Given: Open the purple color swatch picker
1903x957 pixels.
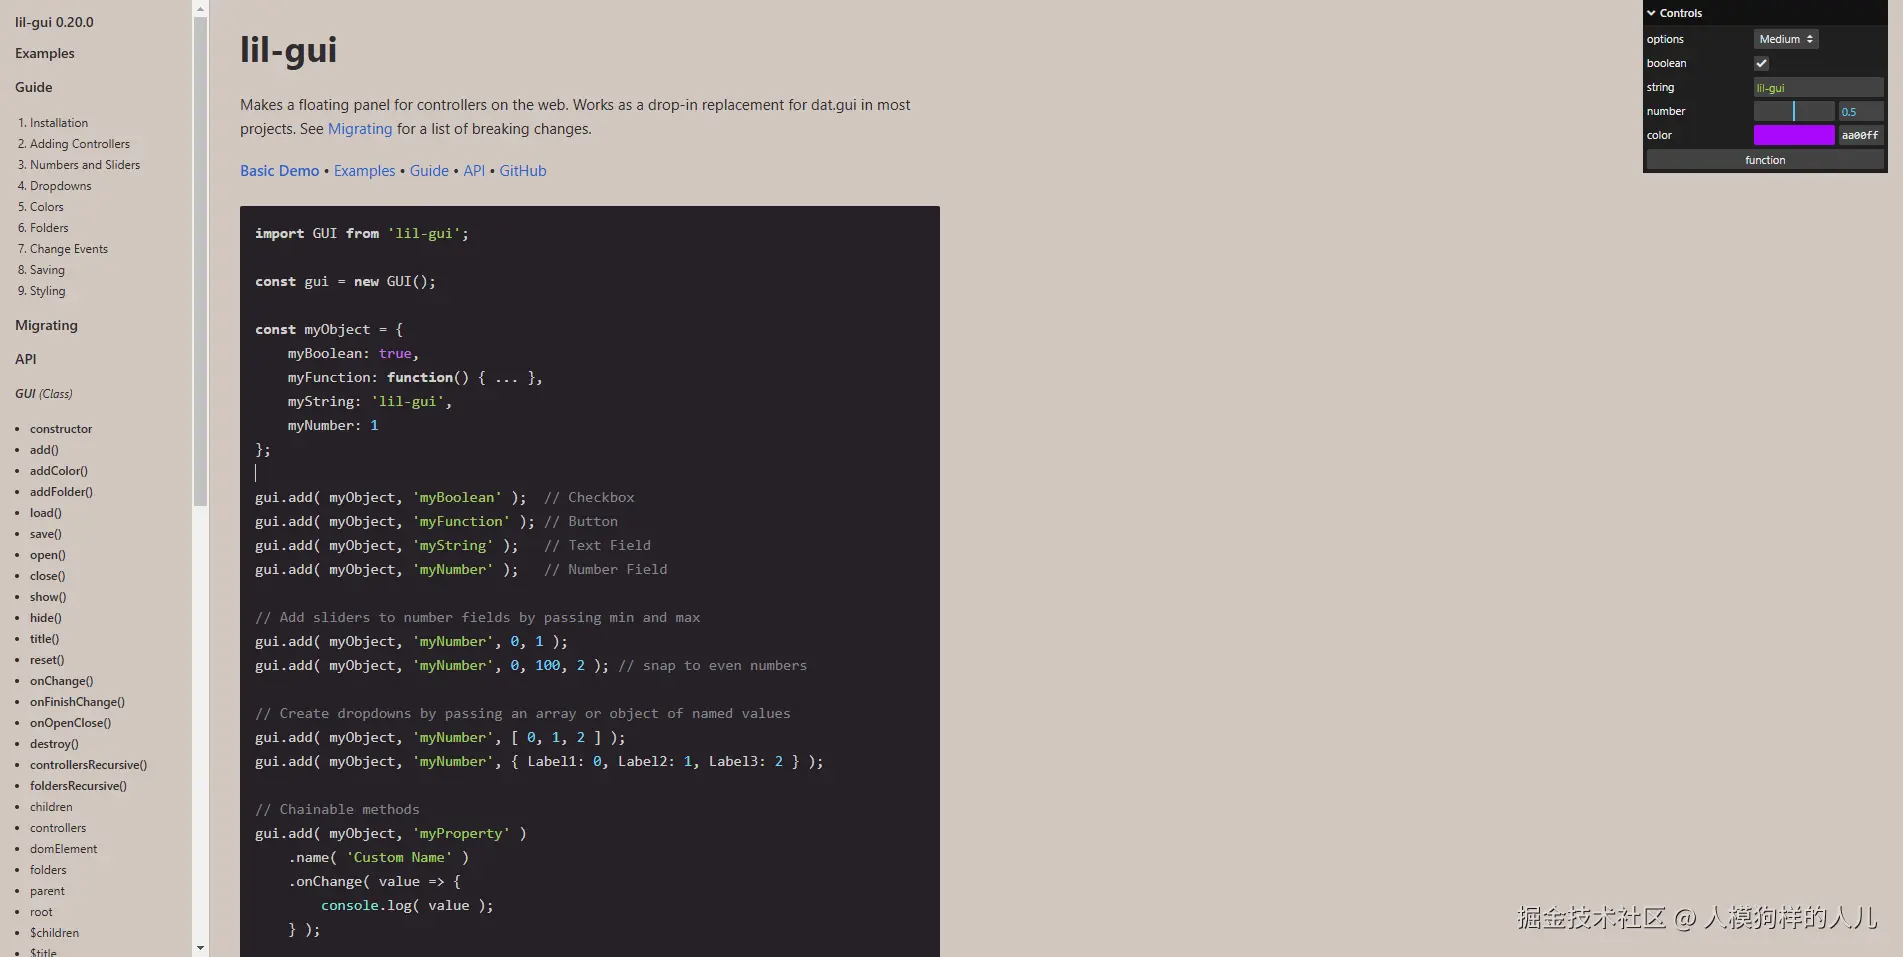Looking at the screenshot, I should (x=1794, y=135).
